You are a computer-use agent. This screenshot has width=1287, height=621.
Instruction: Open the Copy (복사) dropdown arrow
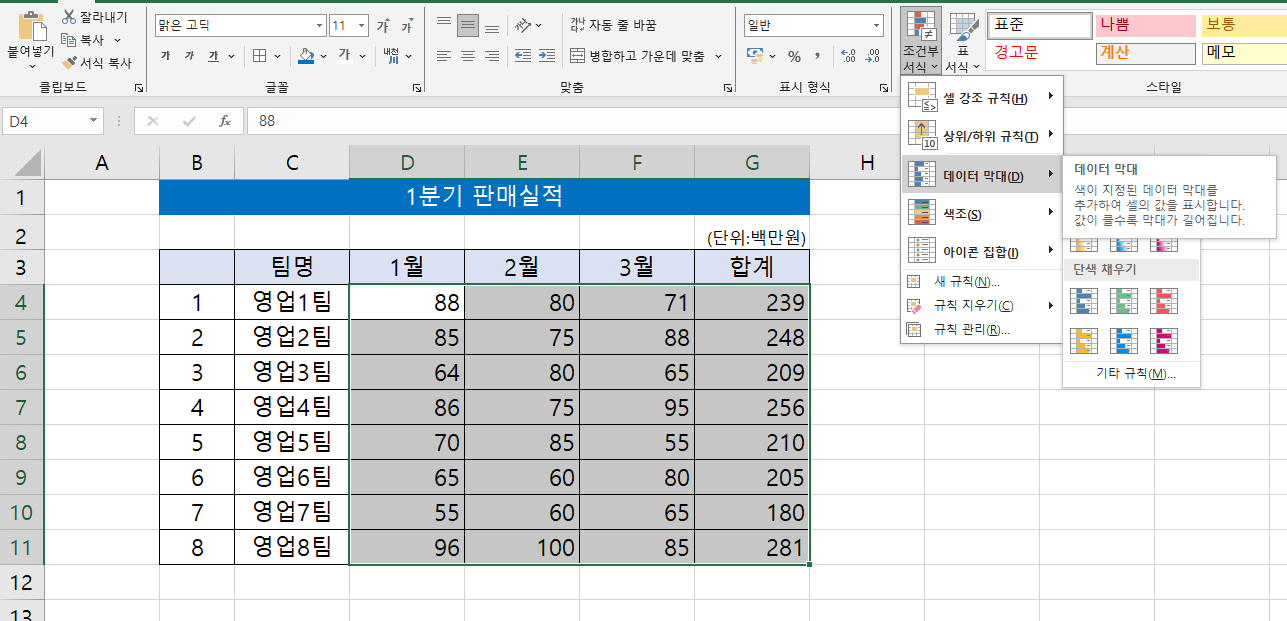click(x=117, y=40)
